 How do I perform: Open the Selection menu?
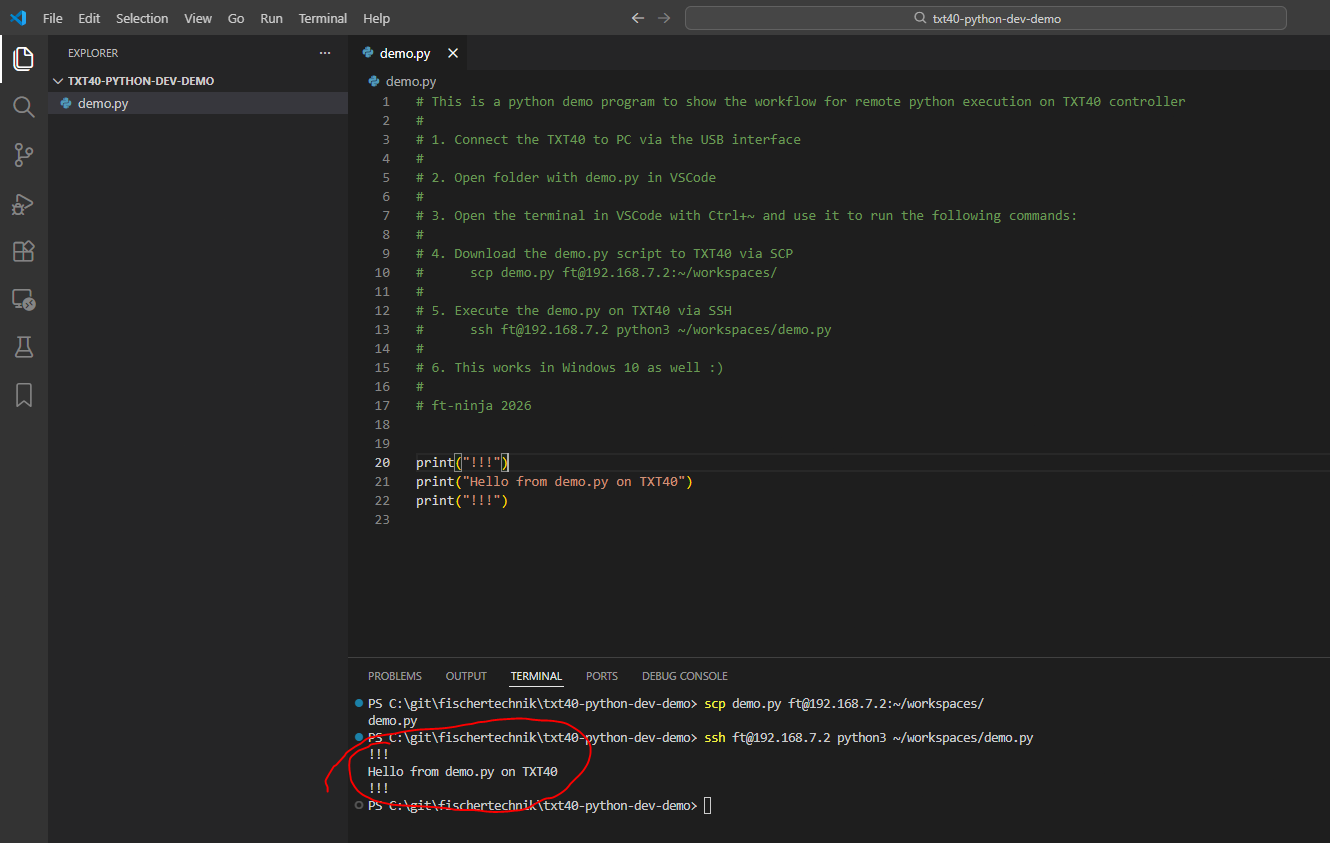coord(142,19)
